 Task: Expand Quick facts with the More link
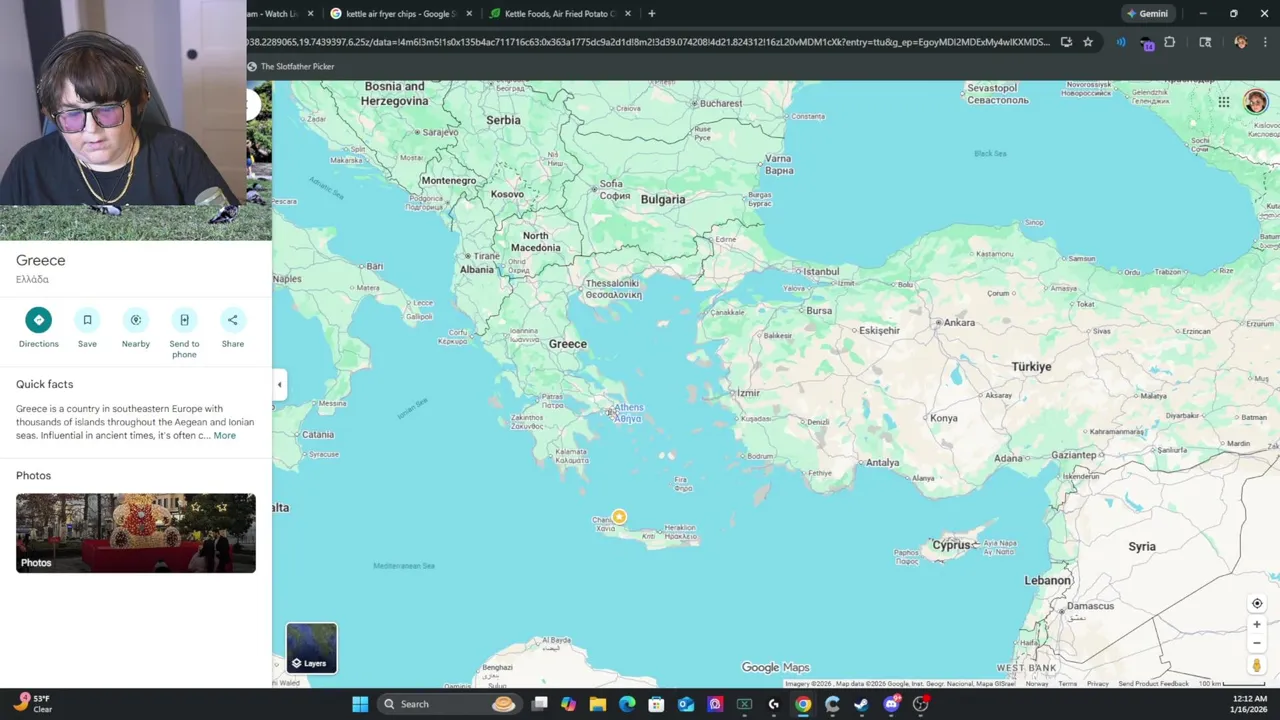[224, 436]
